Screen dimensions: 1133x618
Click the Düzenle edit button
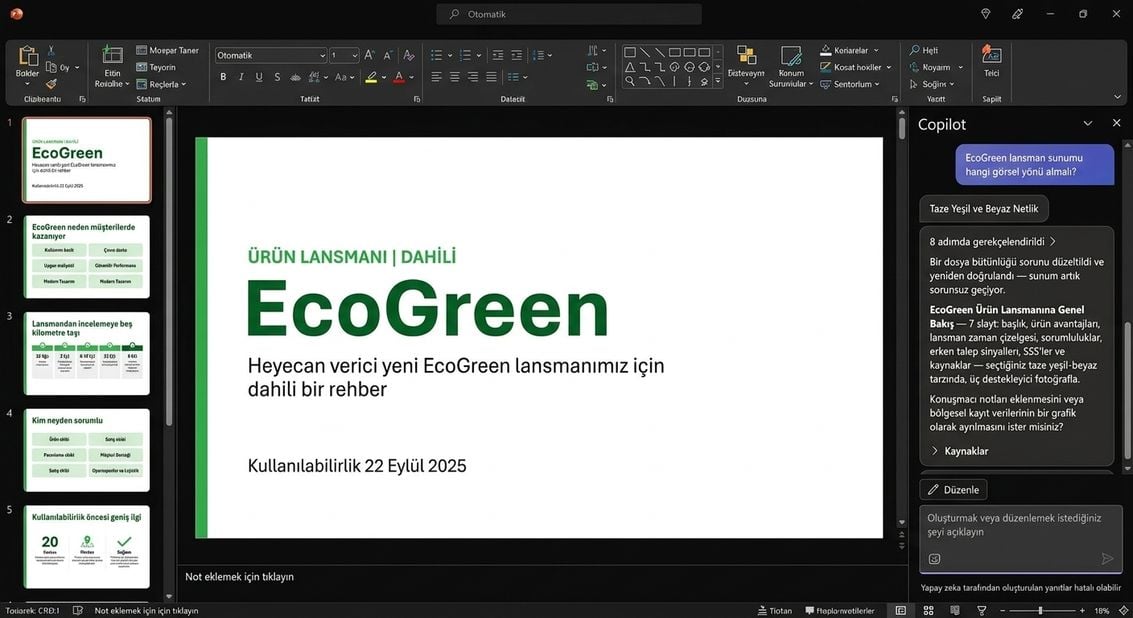(953, 489)
